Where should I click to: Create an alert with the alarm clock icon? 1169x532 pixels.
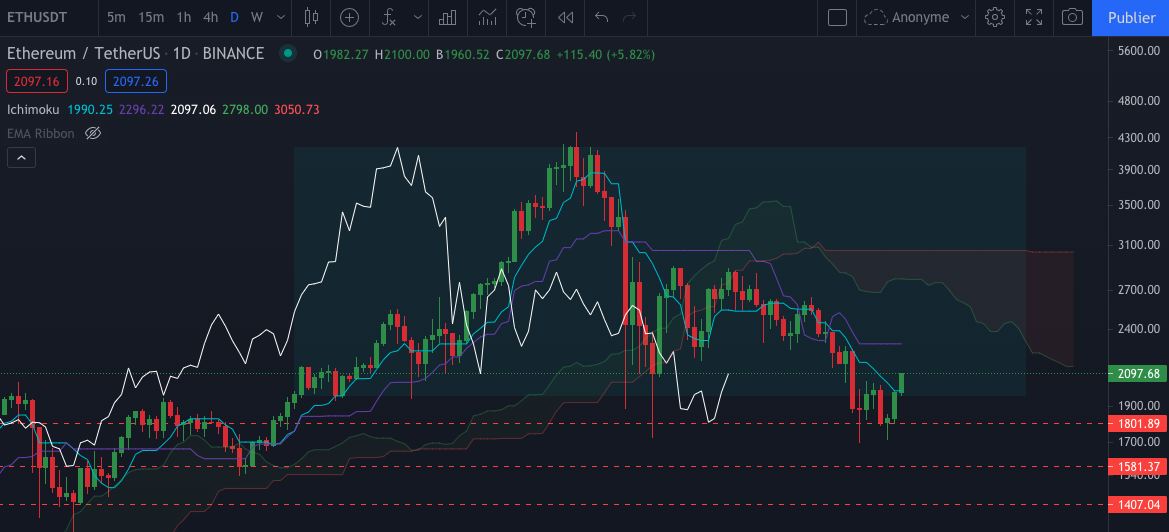click(x=527, y=17)
